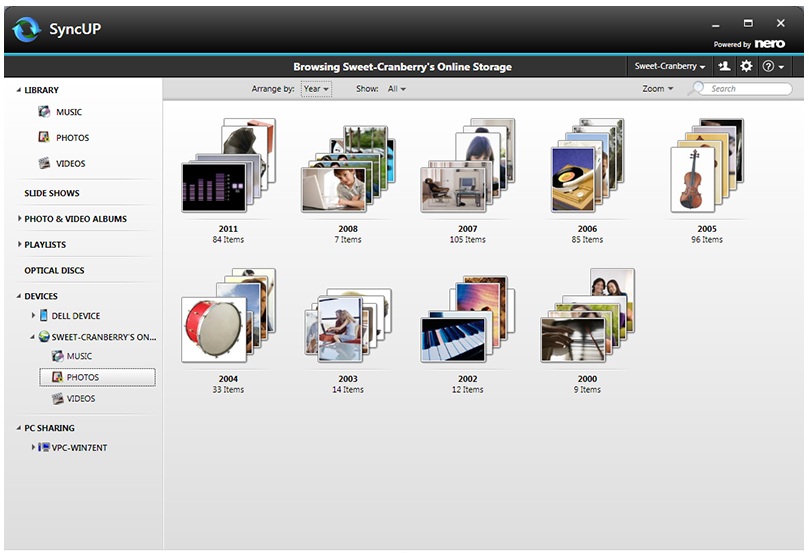Expand the DELL DEVICE node

point(33,315)
